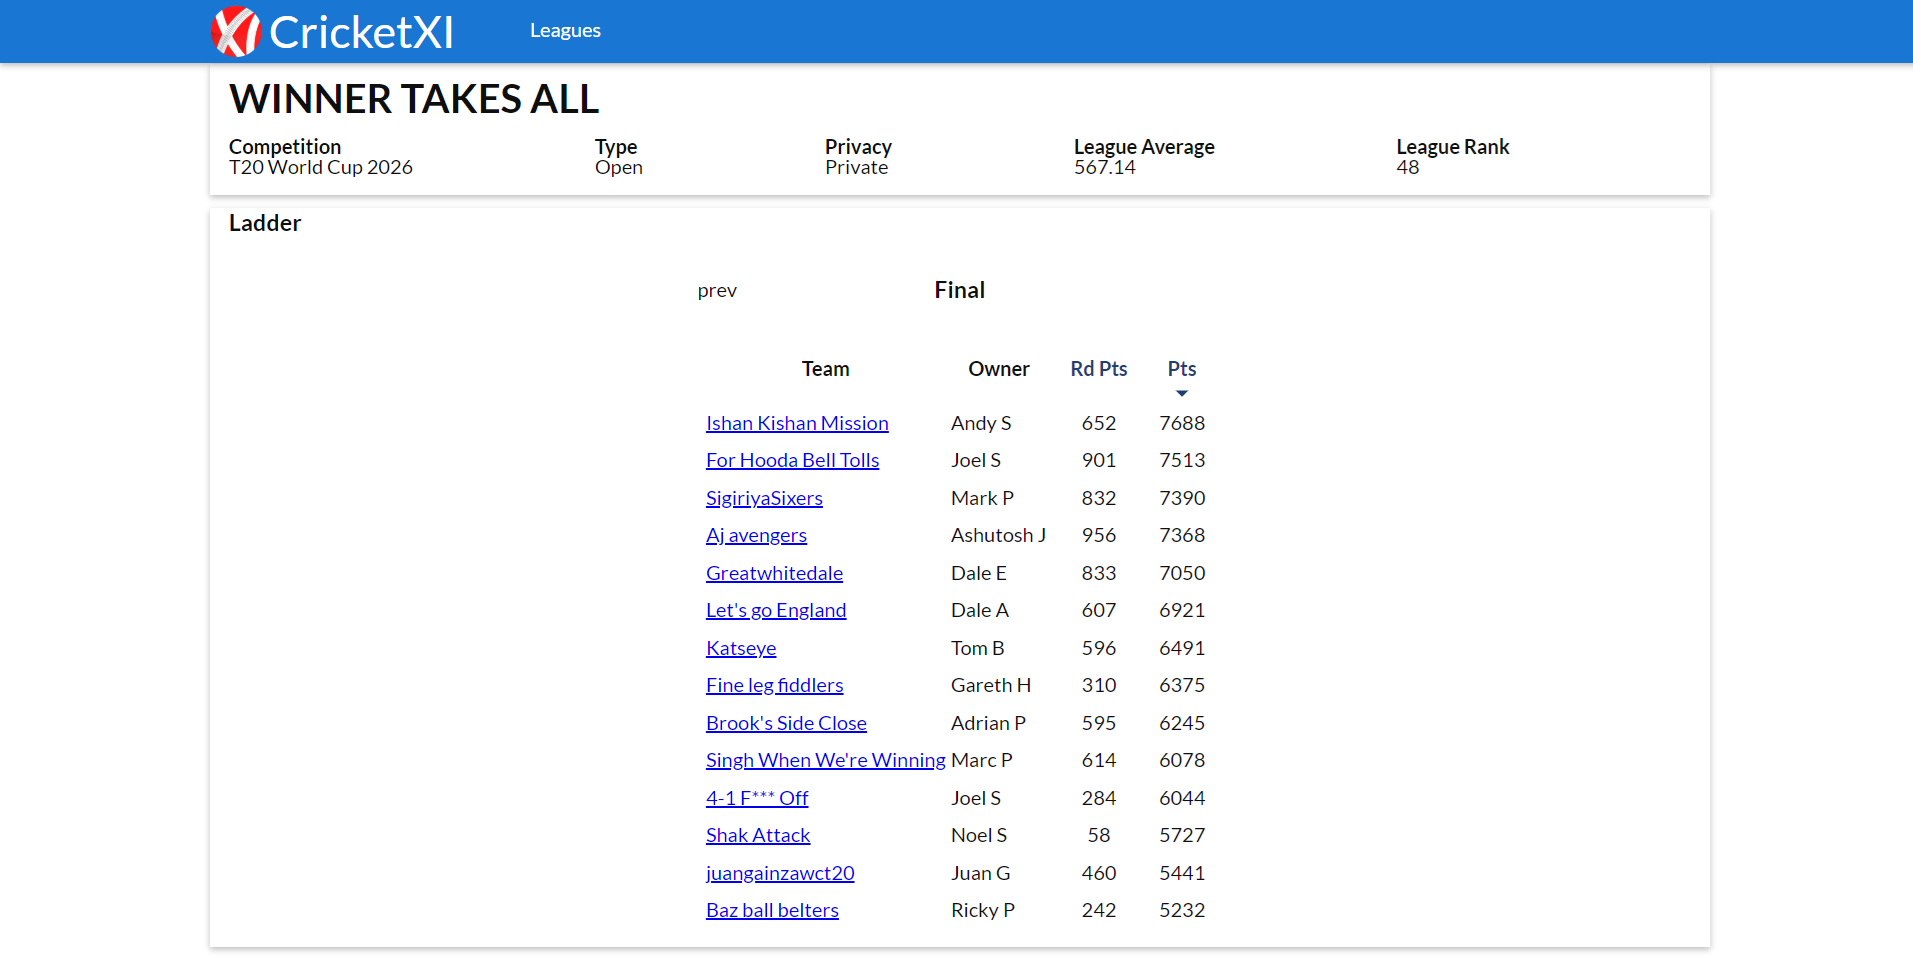View the juangainzawct20 team
The height and width of the screenshot is (966, 1913).
[x=780, y=873]
